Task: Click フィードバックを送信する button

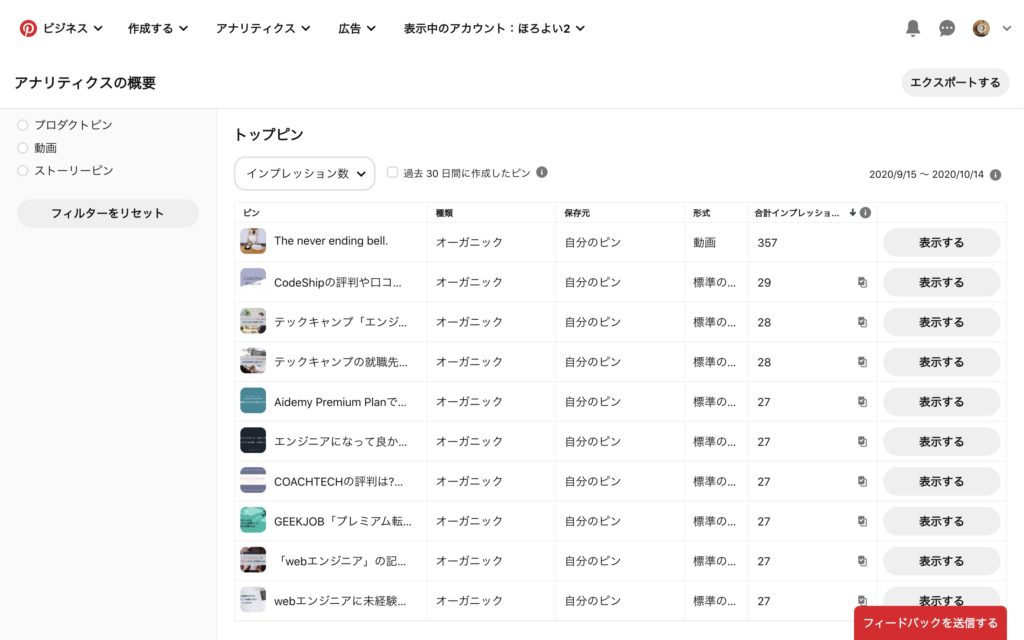Action: click(x=930, y=622)
